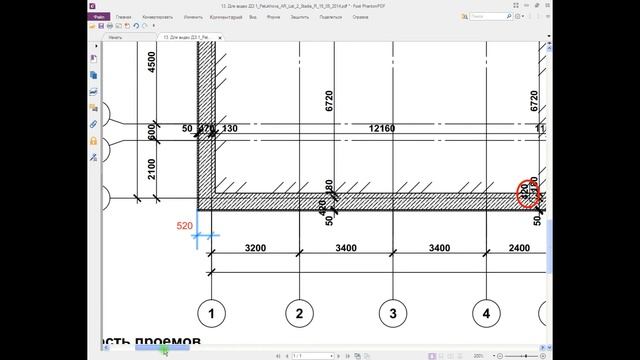This screenshot has height=360, width=640.
Task: Expand the left navigation panel arrow
Action: (x=96, y=46)
